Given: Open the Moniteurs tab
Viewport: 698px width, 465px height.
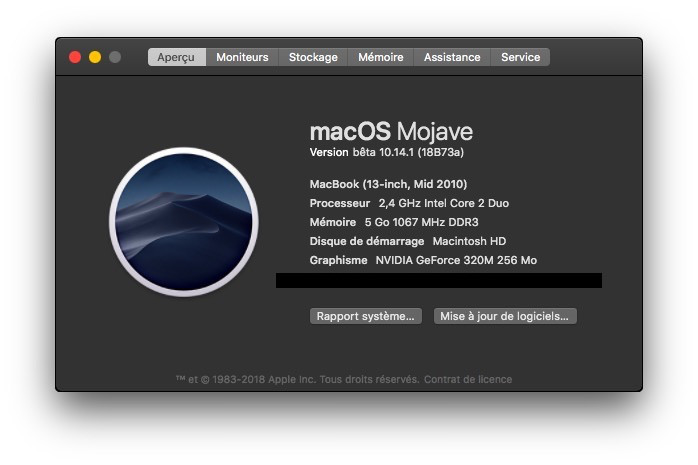Looking at the screenshot, I should coord(242,57).
